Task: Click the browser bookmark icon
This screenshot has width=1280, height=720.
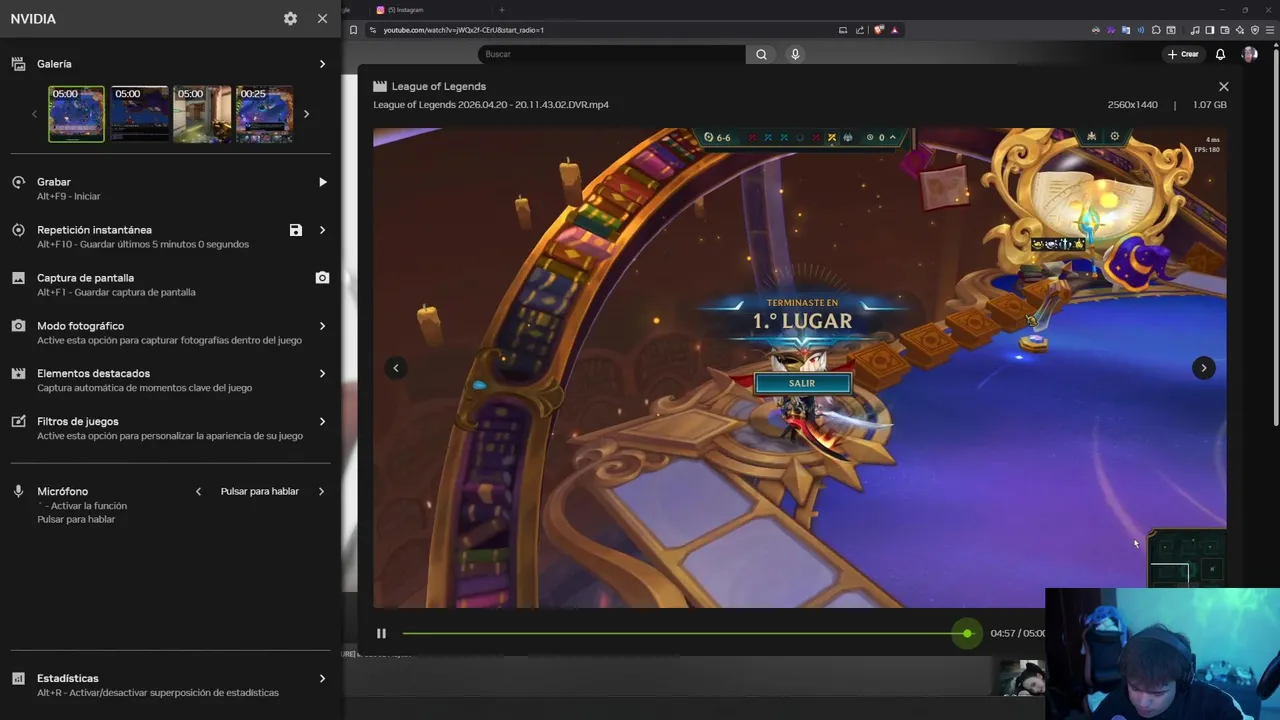Action: click(x=353, y=30)
